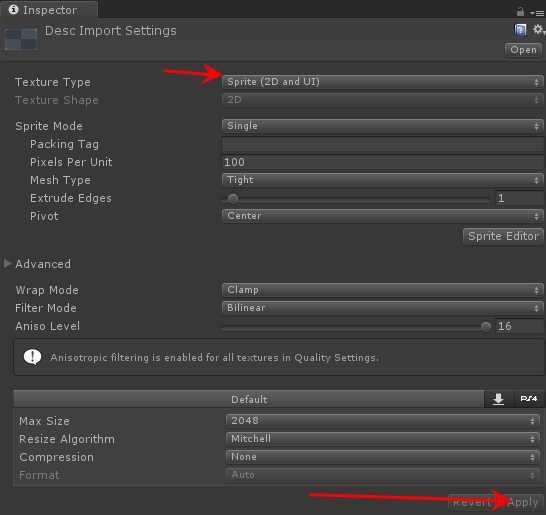Open the Inspector panel options menu icon

(x=538, y=13)
